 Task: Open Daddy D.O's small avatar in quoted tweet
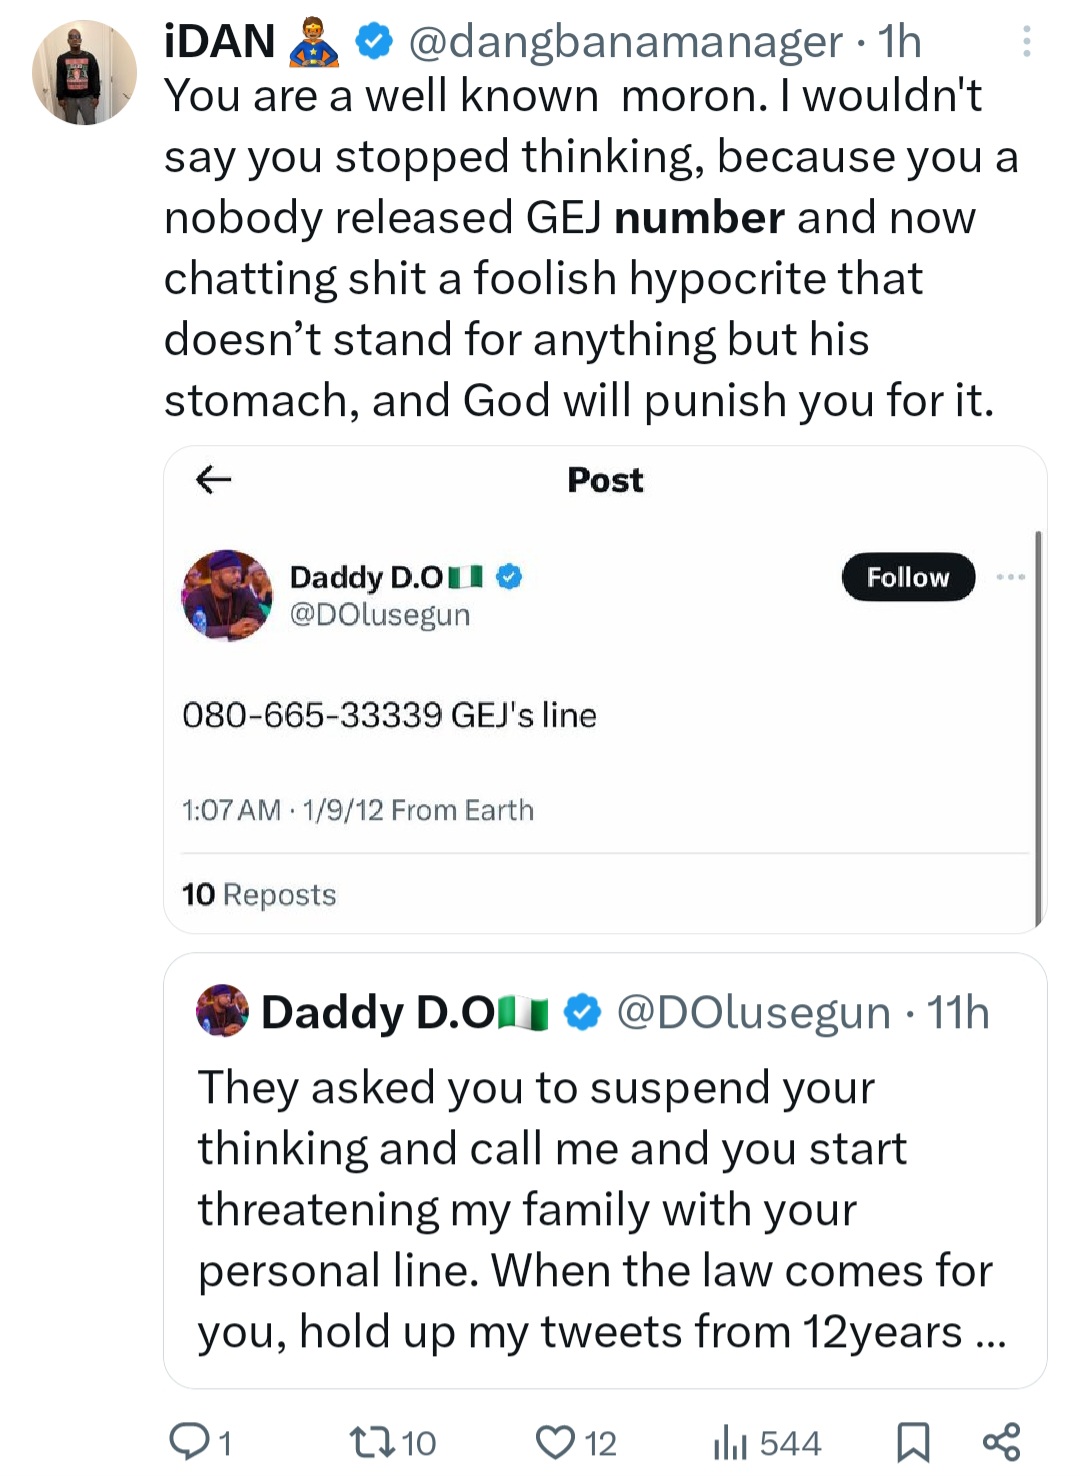coord(222,1010)
